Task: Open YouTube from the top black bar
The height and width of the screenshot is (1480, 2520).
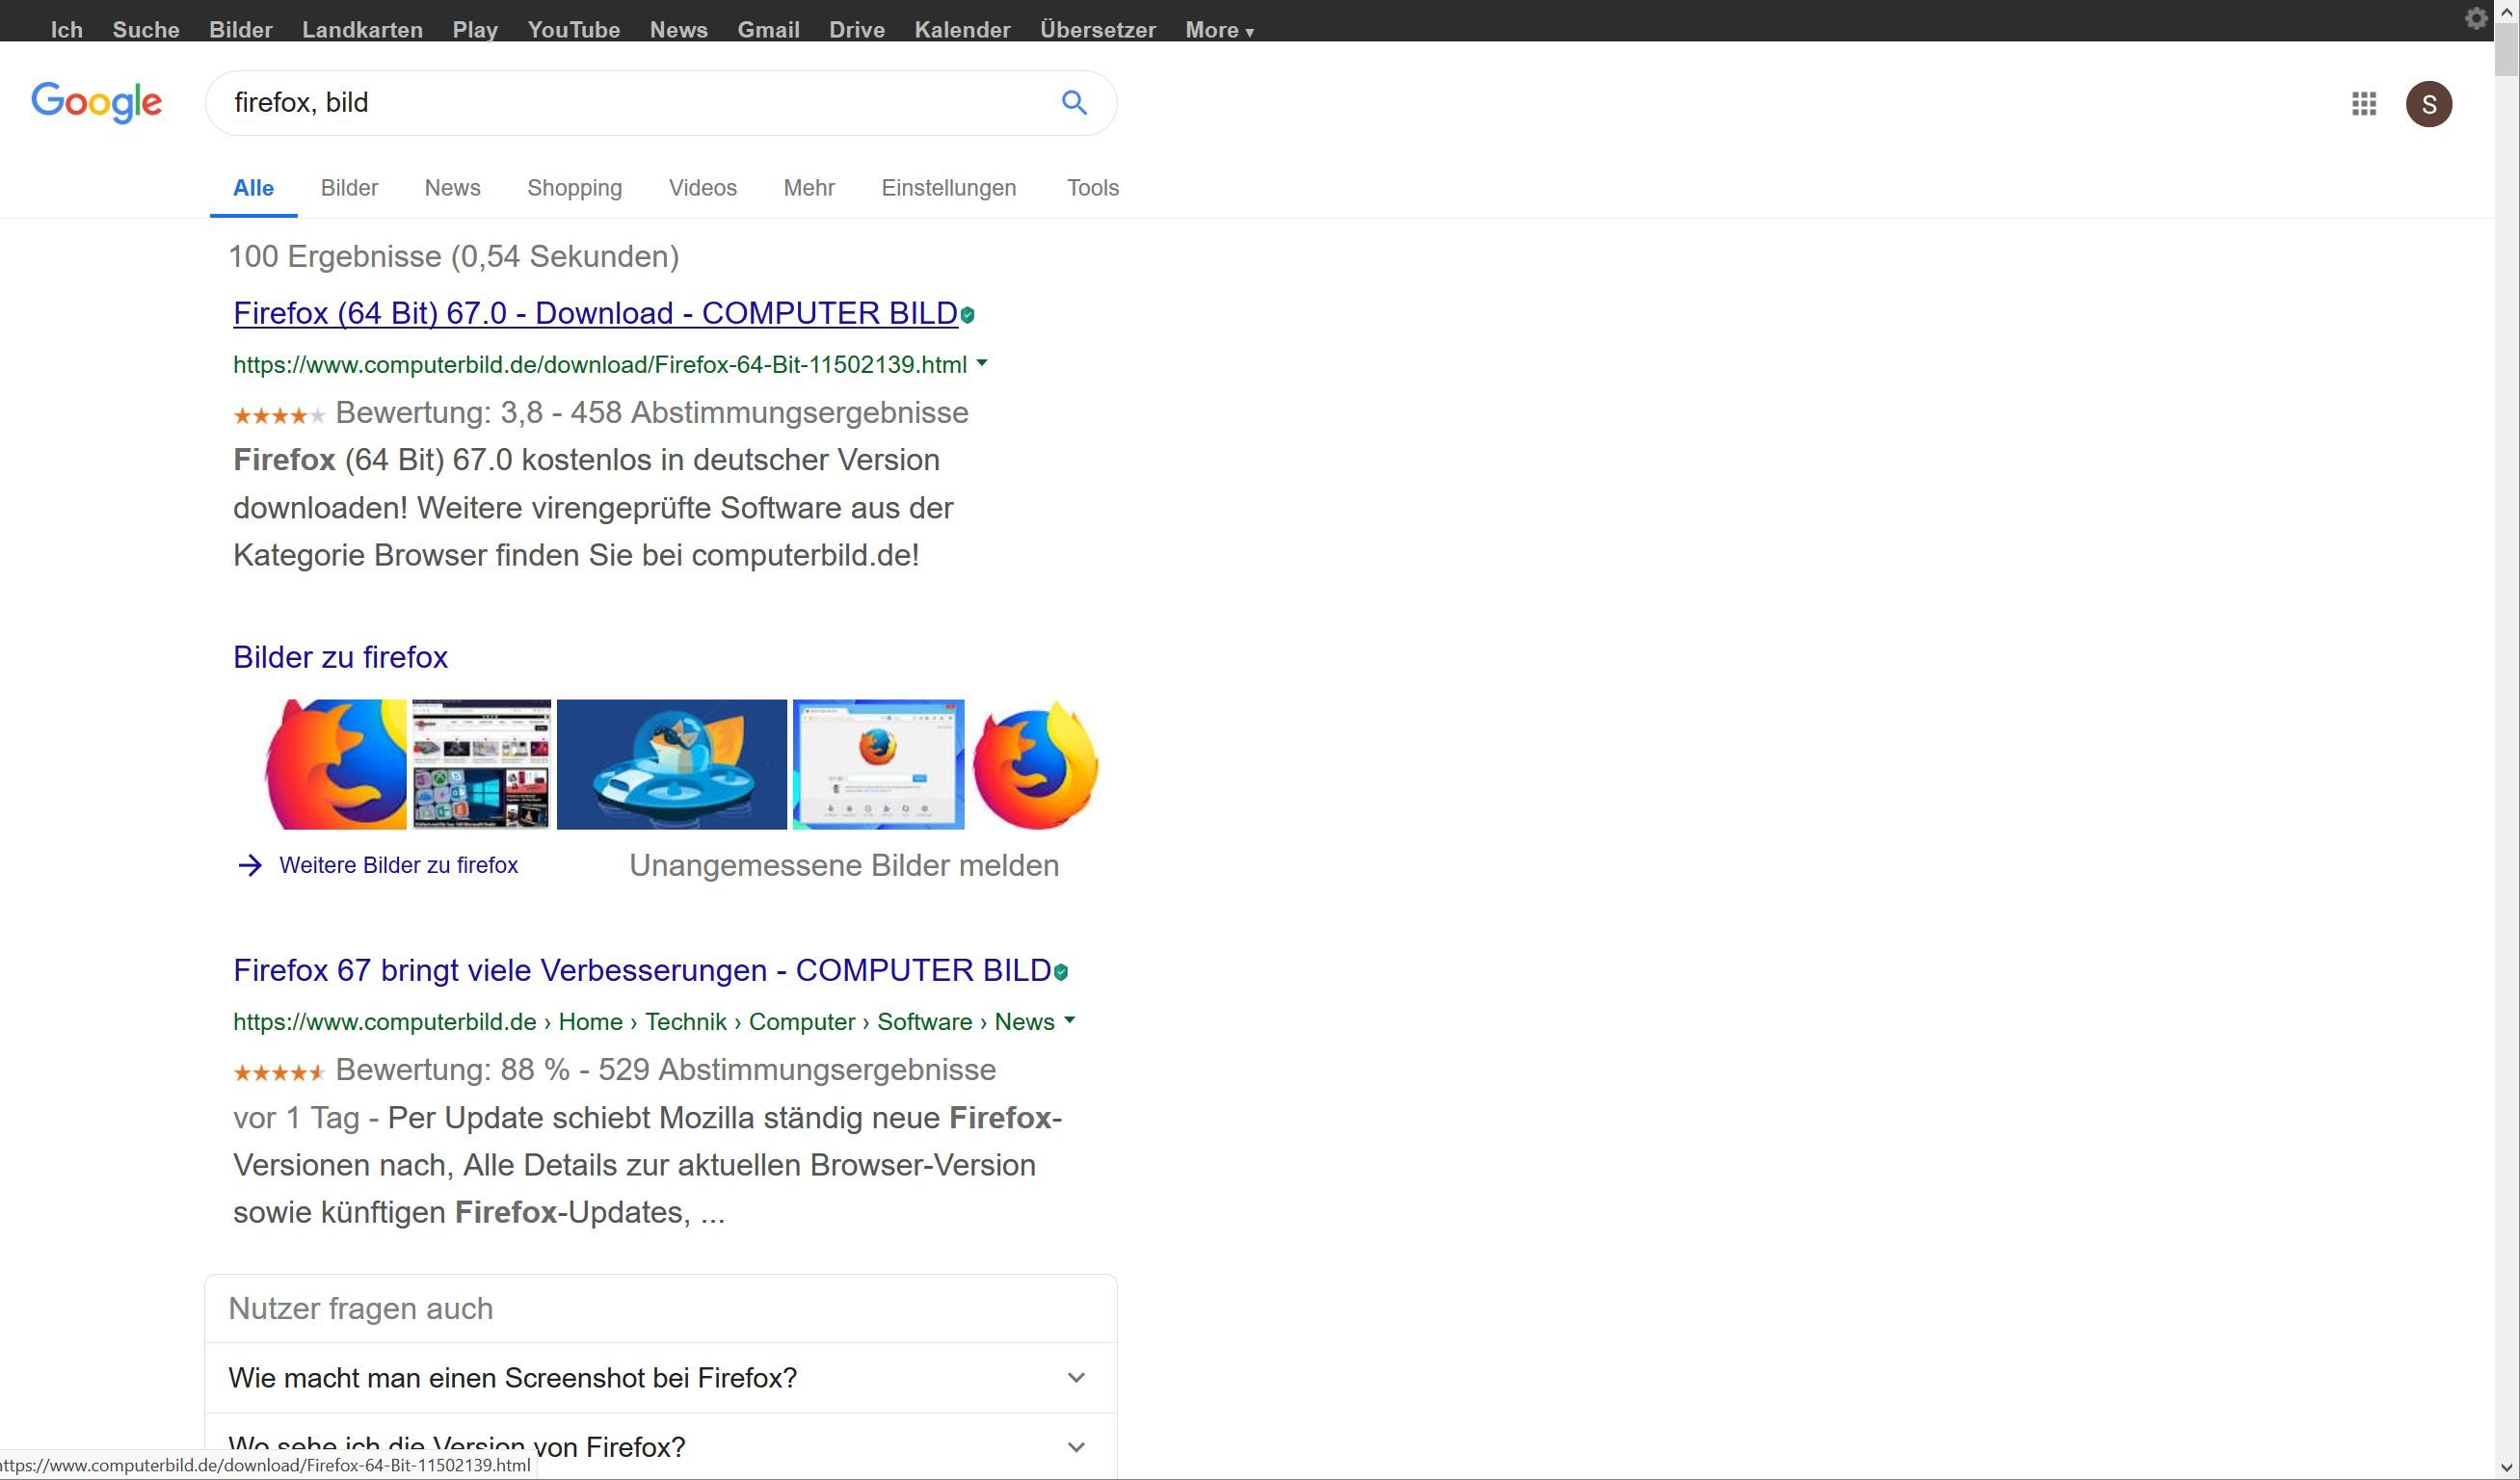Action: (x=573, y=30)
